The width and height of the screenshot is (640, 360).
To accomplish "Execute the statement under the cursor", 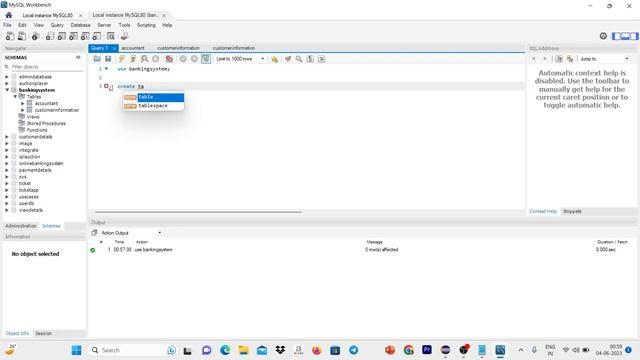I will pos(133,59).
